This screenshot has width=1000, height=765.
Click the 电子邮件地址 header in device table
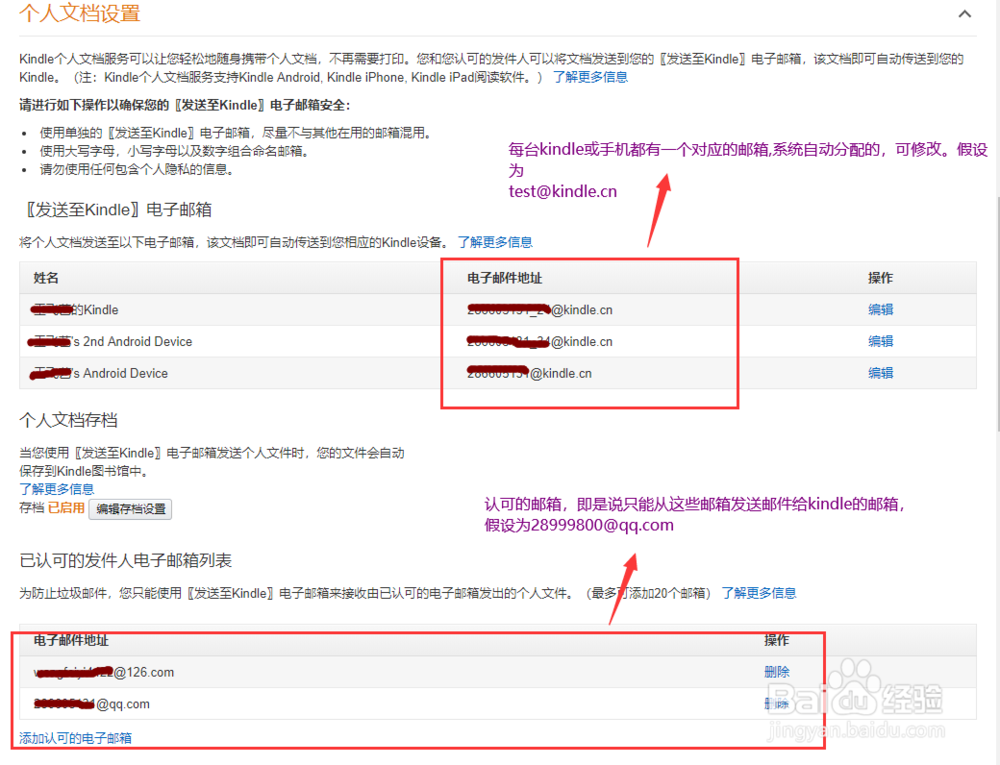coord(504,278)
